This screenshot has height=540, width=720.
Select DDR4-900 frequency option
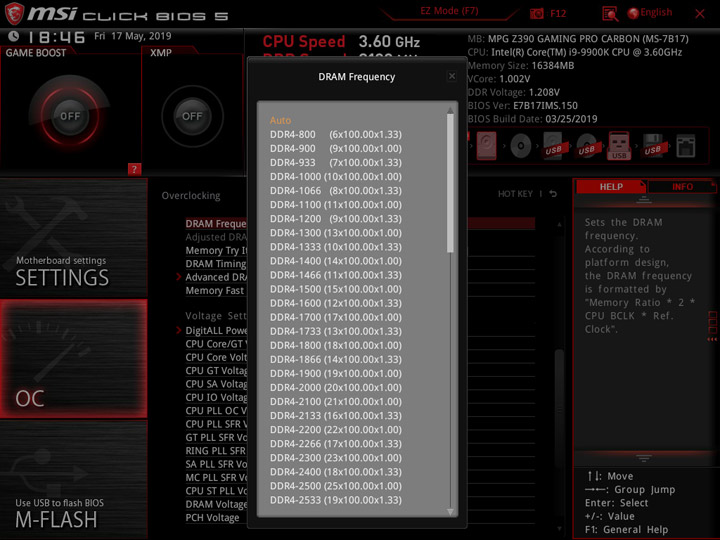[x=336, y=148]
